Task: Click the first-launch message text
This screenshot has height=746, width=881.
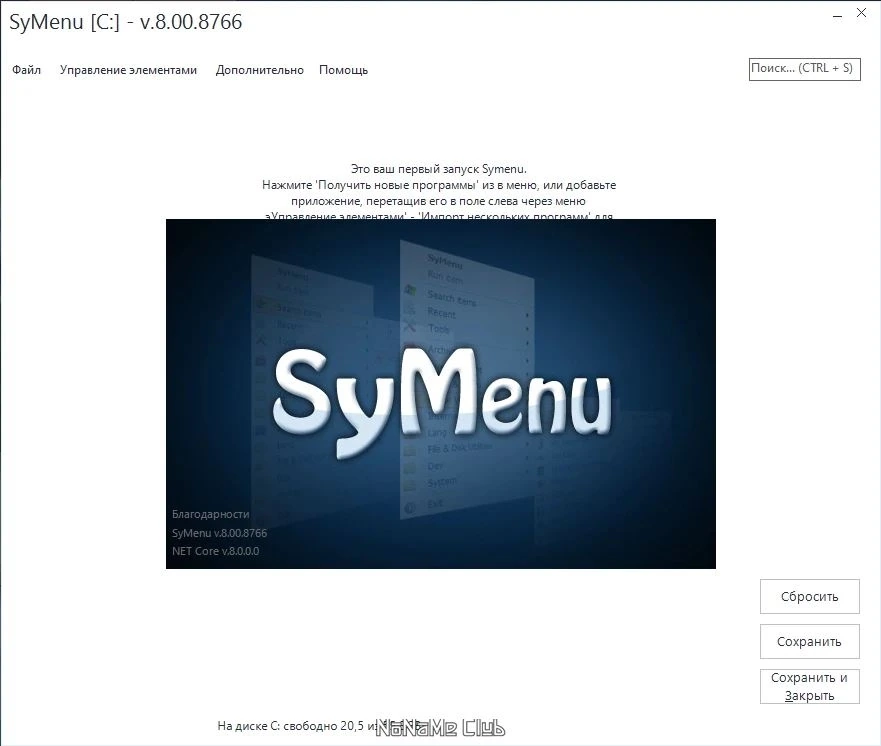Action: coord(439,193)
